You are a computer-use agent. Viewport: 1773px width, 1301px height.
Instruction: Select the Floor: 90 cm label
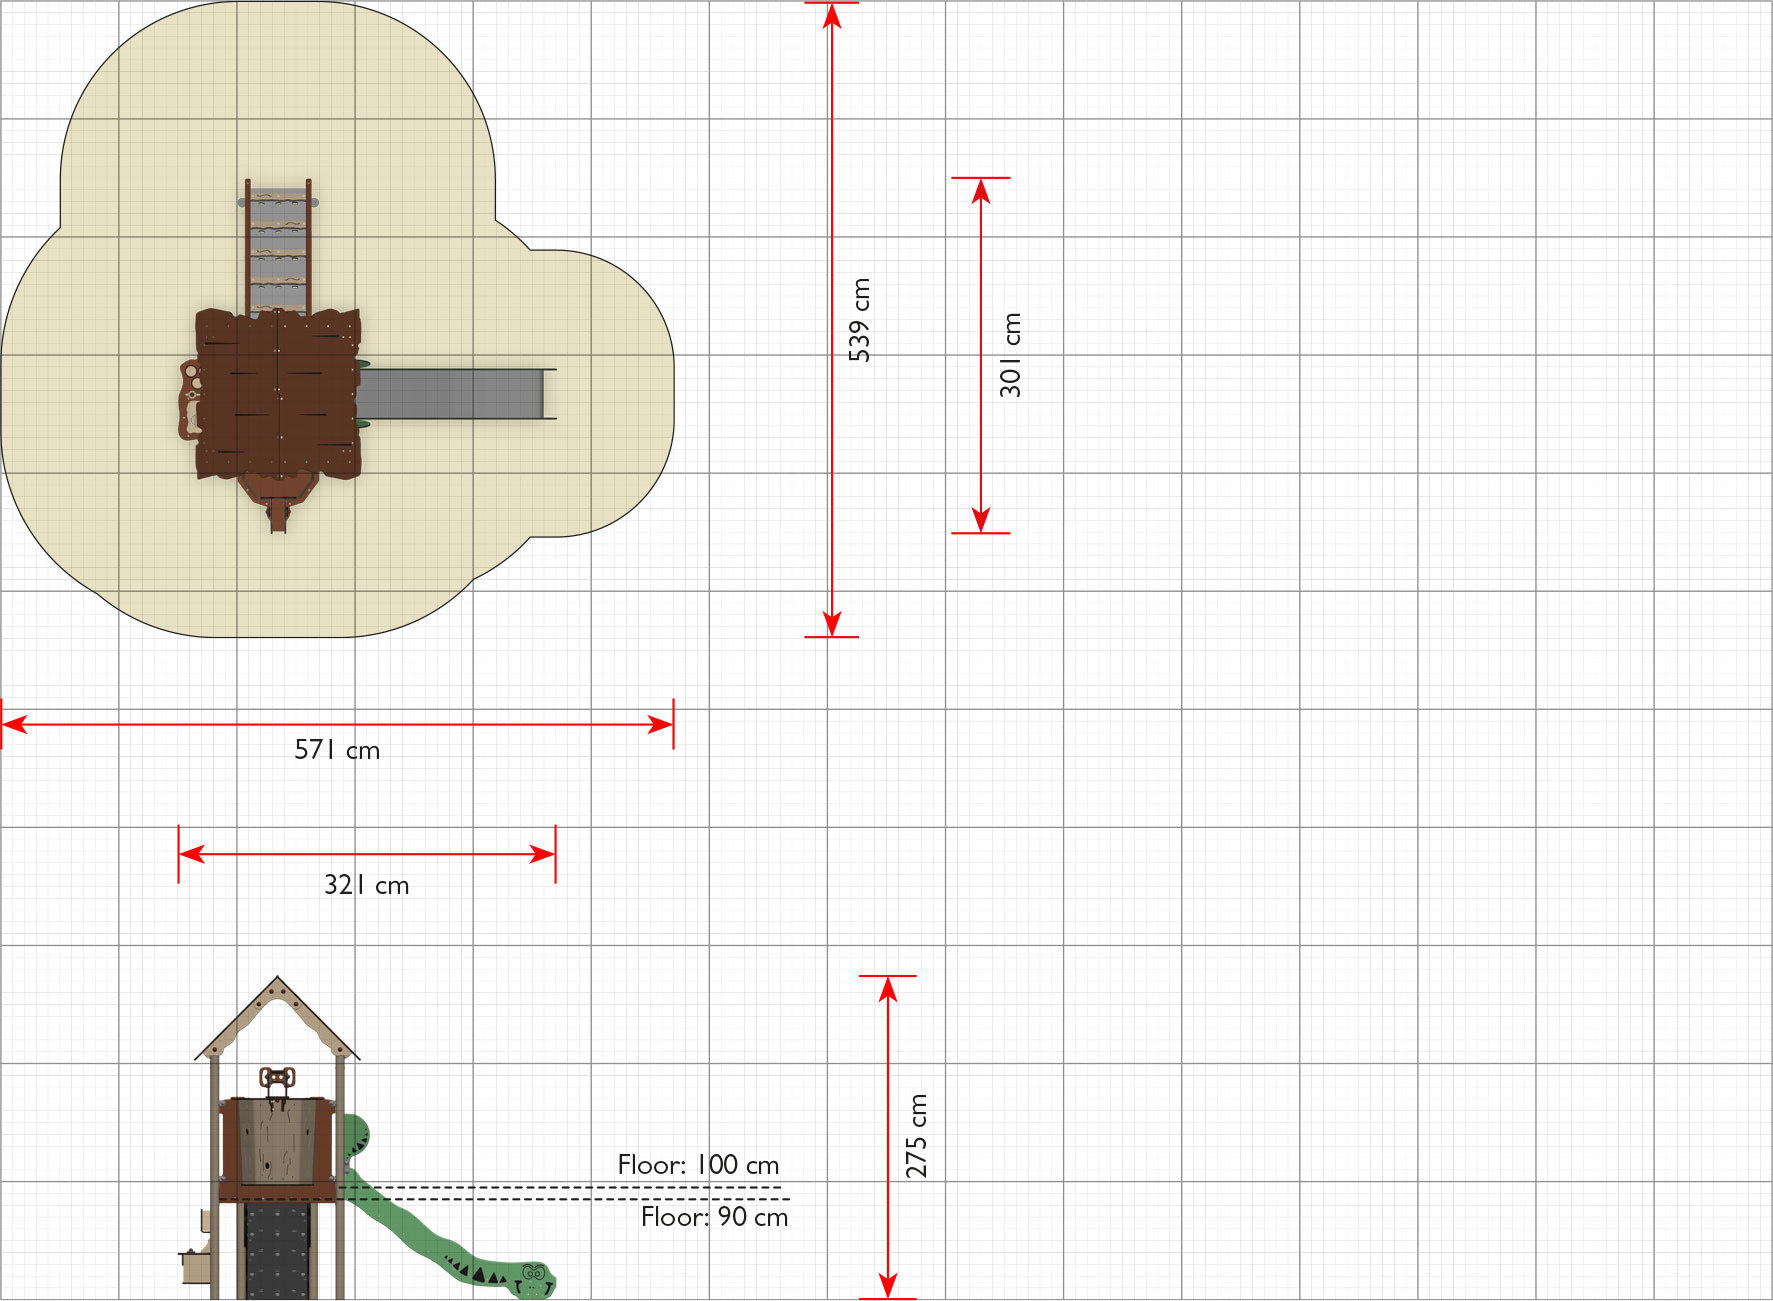[714, 1217]
